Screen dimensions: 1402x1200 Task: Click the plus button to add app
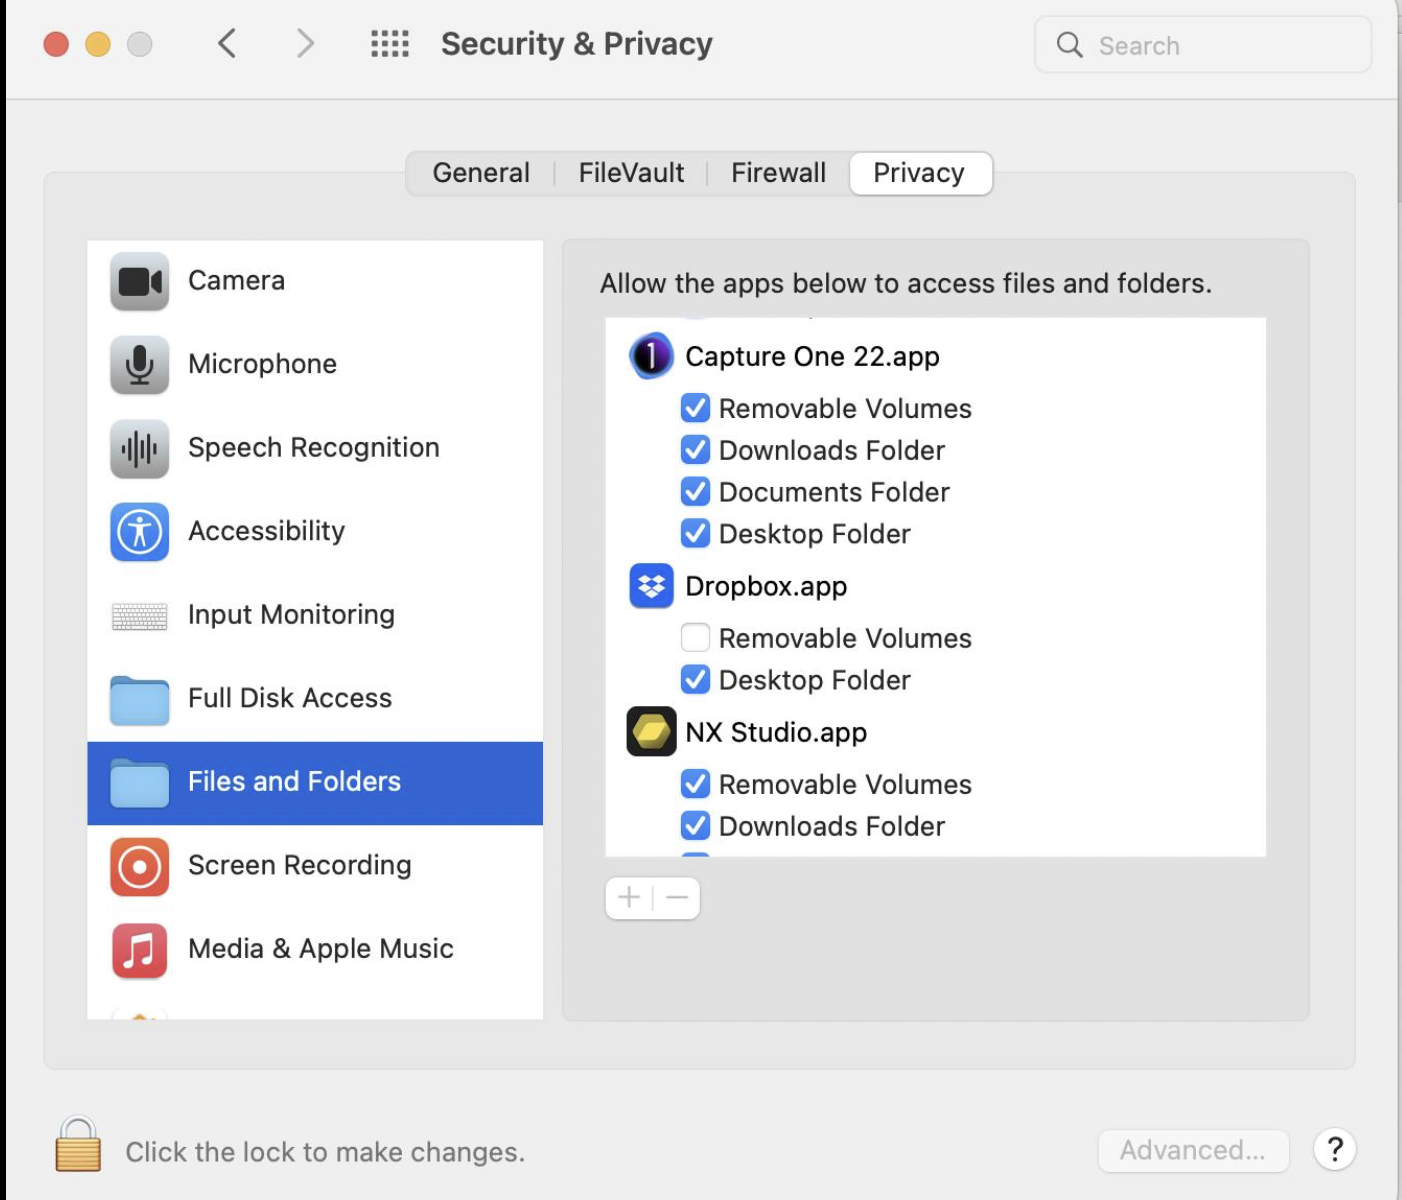coord(629,898)
